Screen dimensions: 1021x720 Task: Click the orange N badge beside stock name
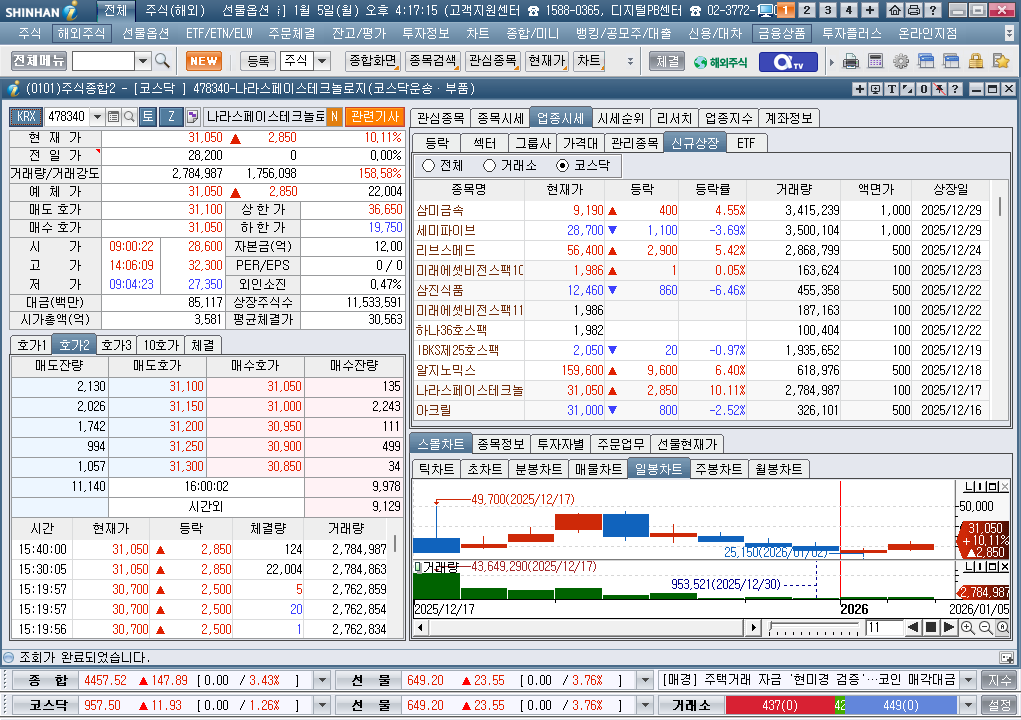(x=334, y=117)
